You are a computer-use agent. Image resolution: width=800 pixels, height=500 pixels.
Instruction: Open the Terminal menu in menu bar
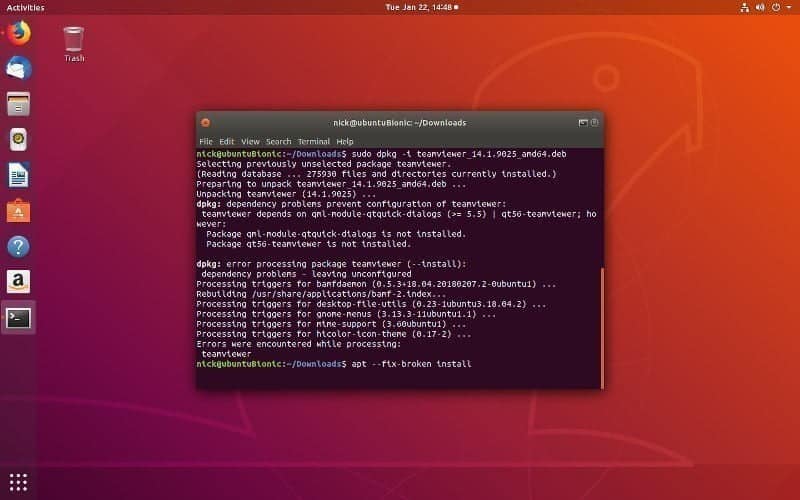coord(314,141)
